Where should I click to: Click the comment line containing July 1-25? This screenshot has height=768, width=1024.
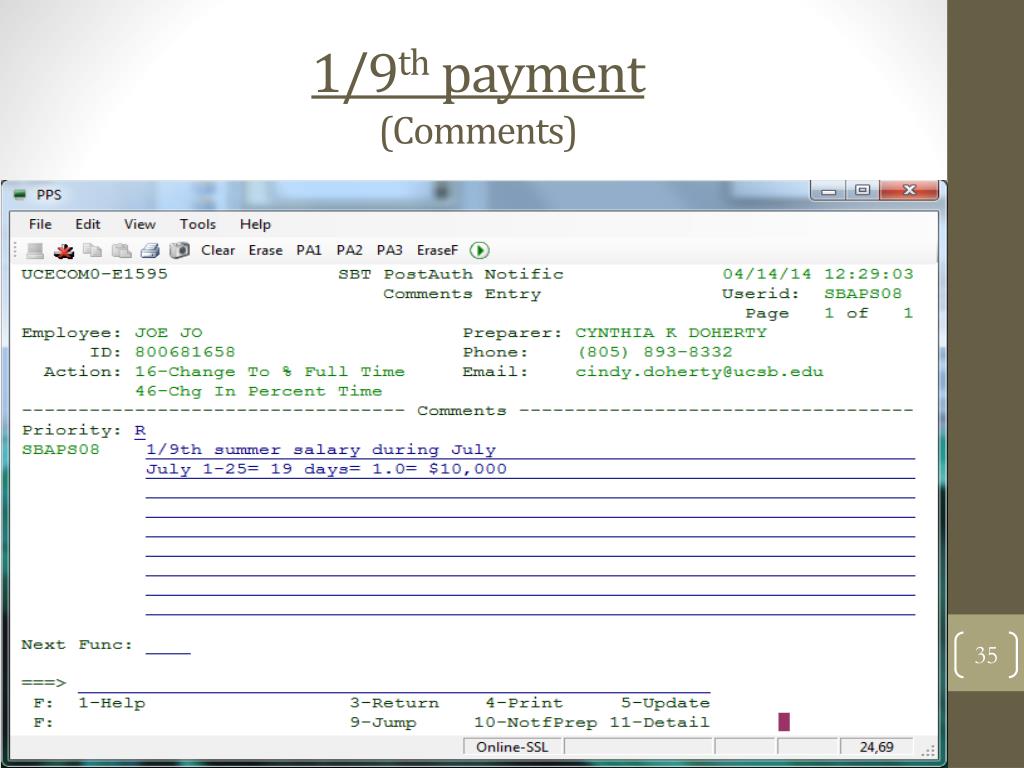530,469
